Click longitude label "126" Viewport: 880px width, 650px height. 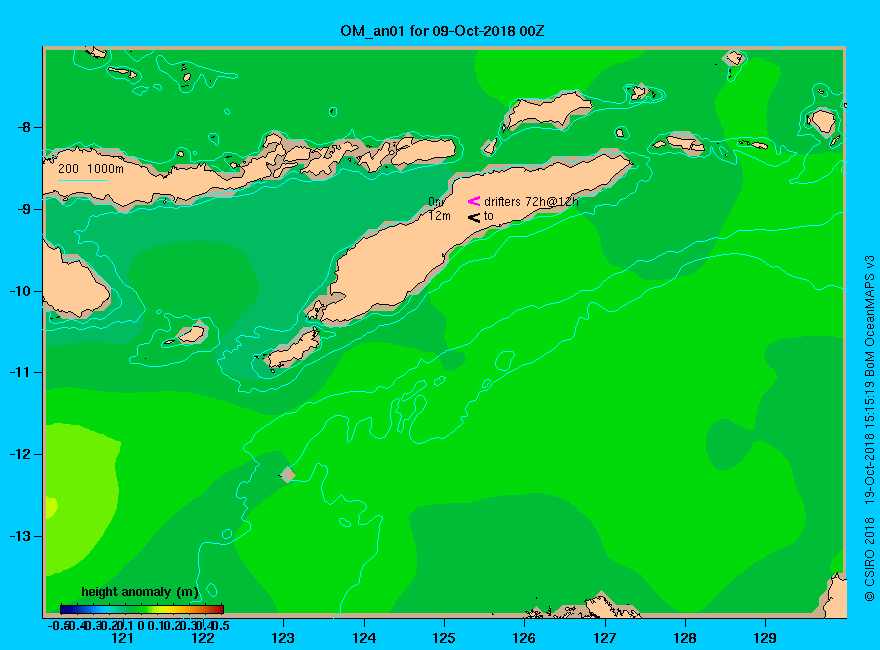(524, 638)
